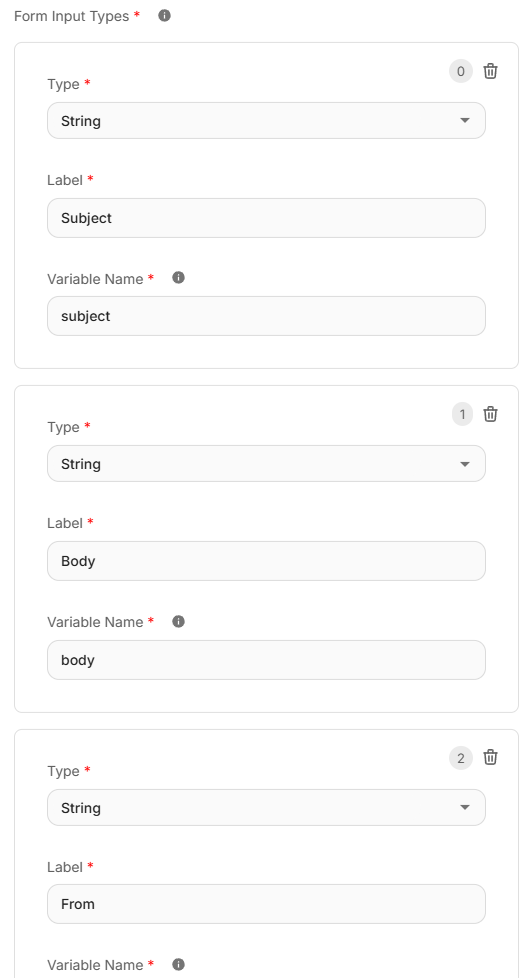Open the Type dropdown above Subject
The image size is (531, 978).
pos(266,120)
